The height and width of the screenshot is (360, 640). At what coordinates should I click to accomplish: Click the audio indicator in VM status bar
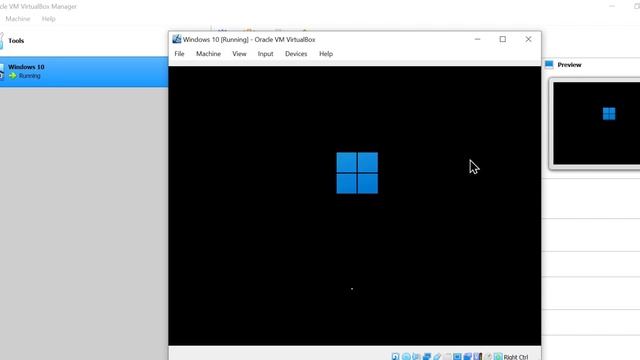pos(416,357)
